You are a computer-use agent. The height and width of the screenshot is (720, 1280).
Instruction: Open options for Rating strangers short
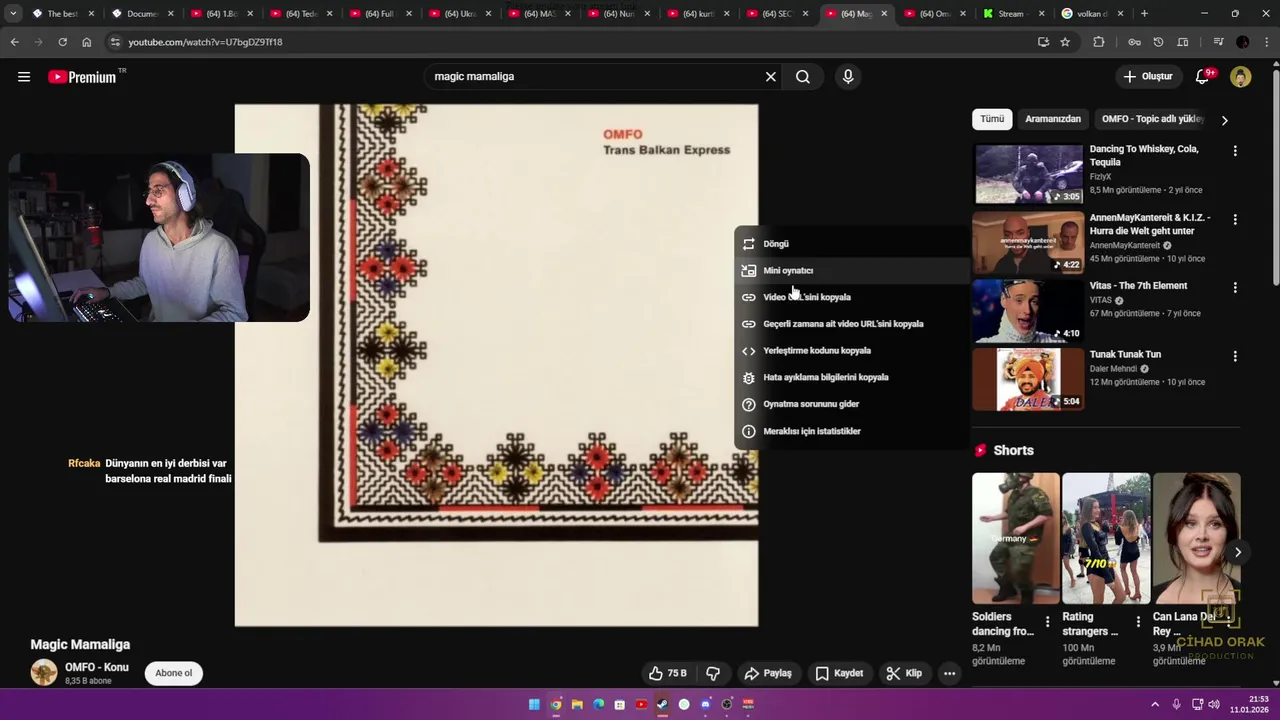(1137, 622)
